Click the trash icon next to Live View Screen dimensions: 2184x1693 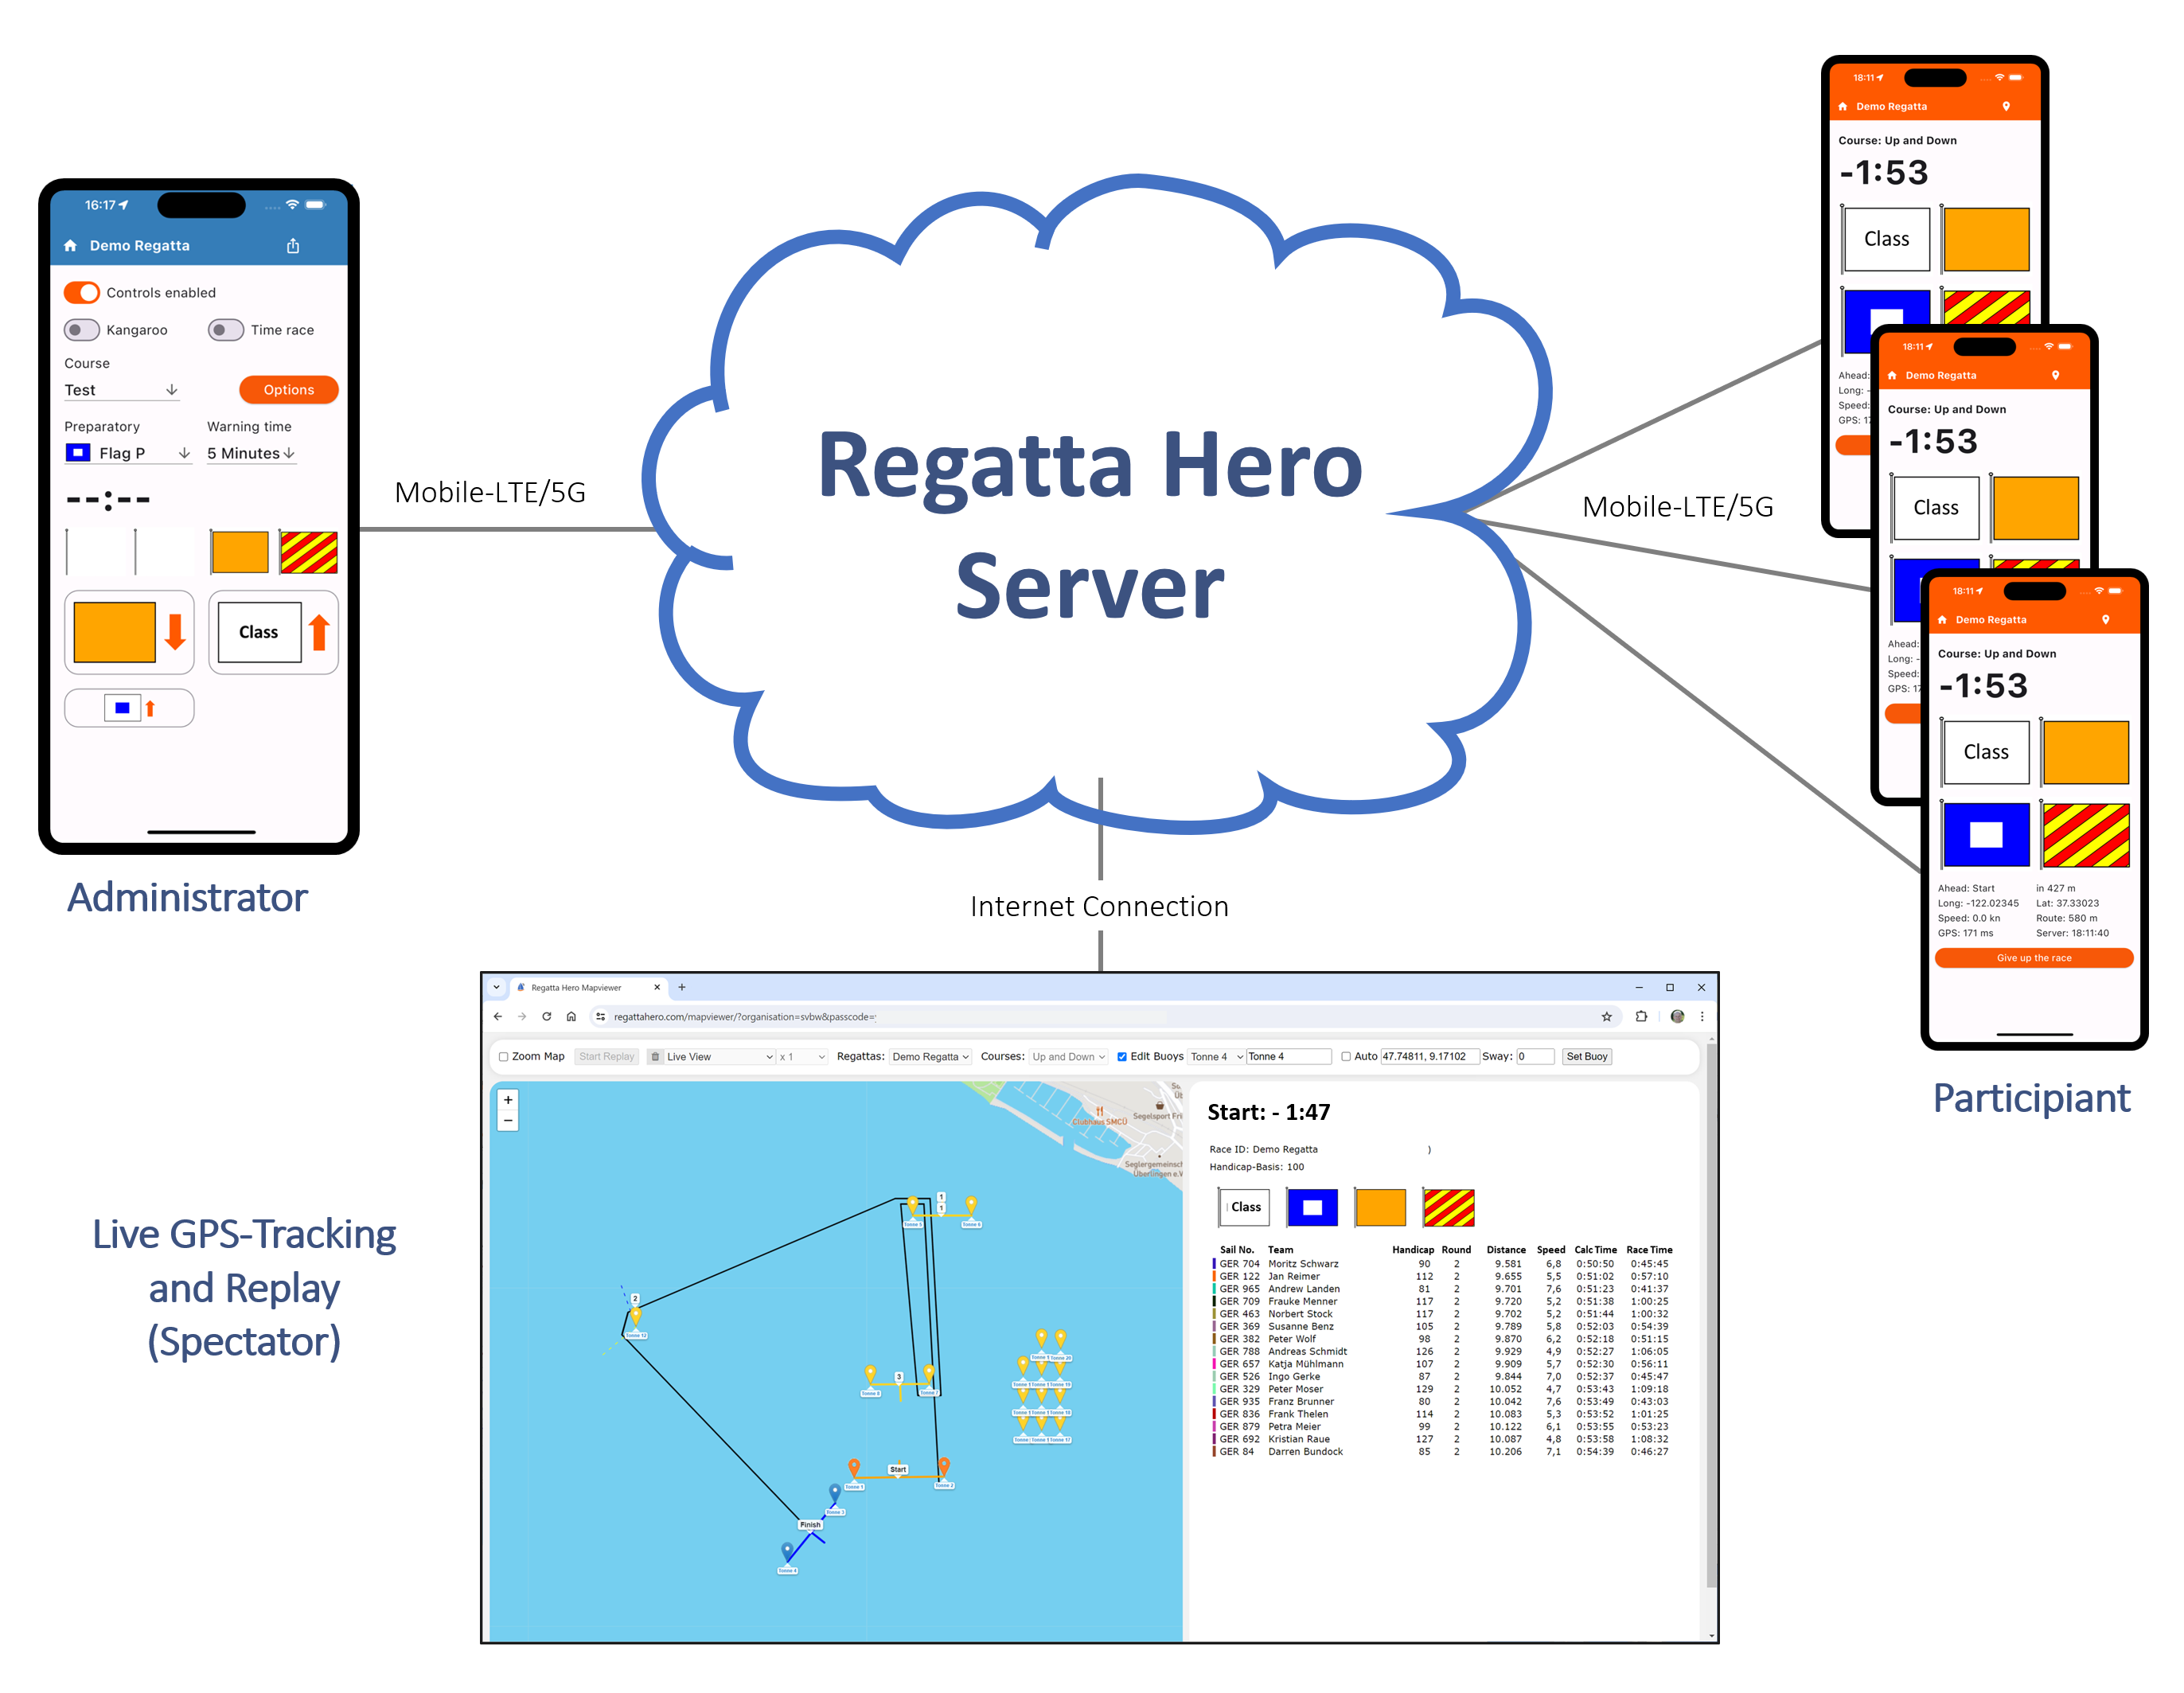(655, 1056)
